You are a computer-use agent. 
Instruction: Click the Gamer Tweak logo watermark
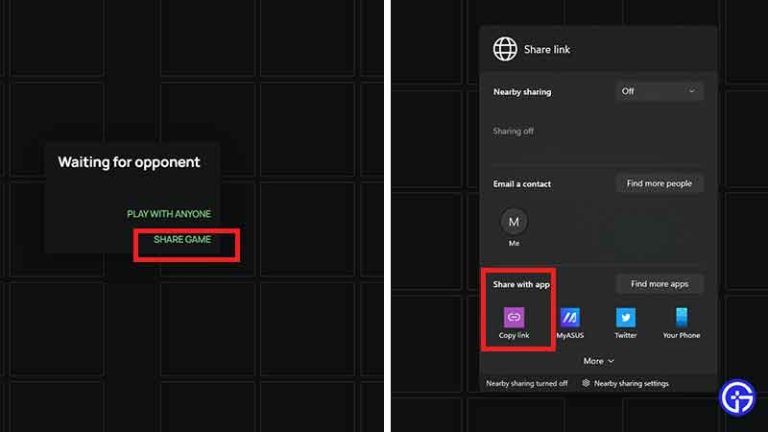coord(737,396)
